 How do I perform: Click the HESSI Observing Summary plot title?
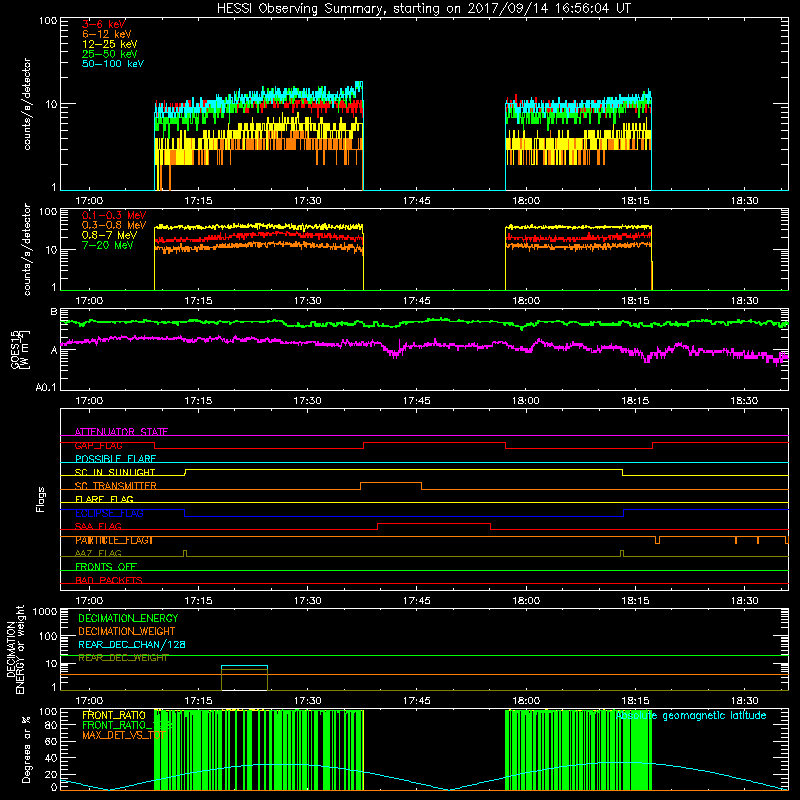click(424, 9)
